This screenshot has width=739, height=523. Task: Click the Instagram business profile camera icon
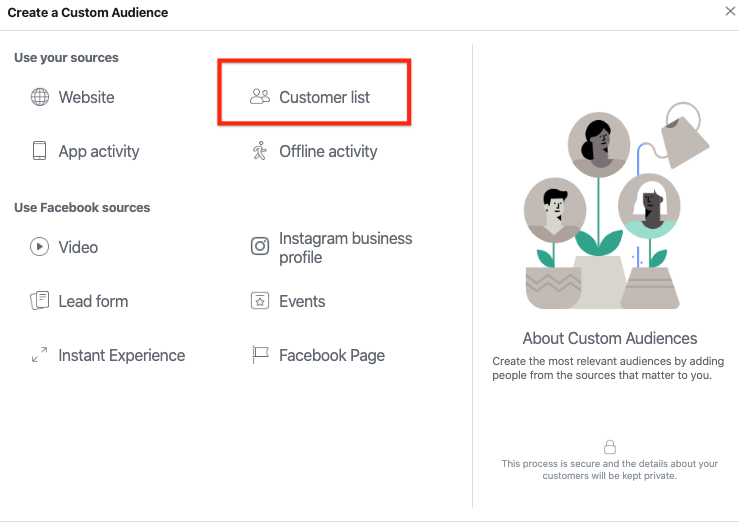[260, 246]
